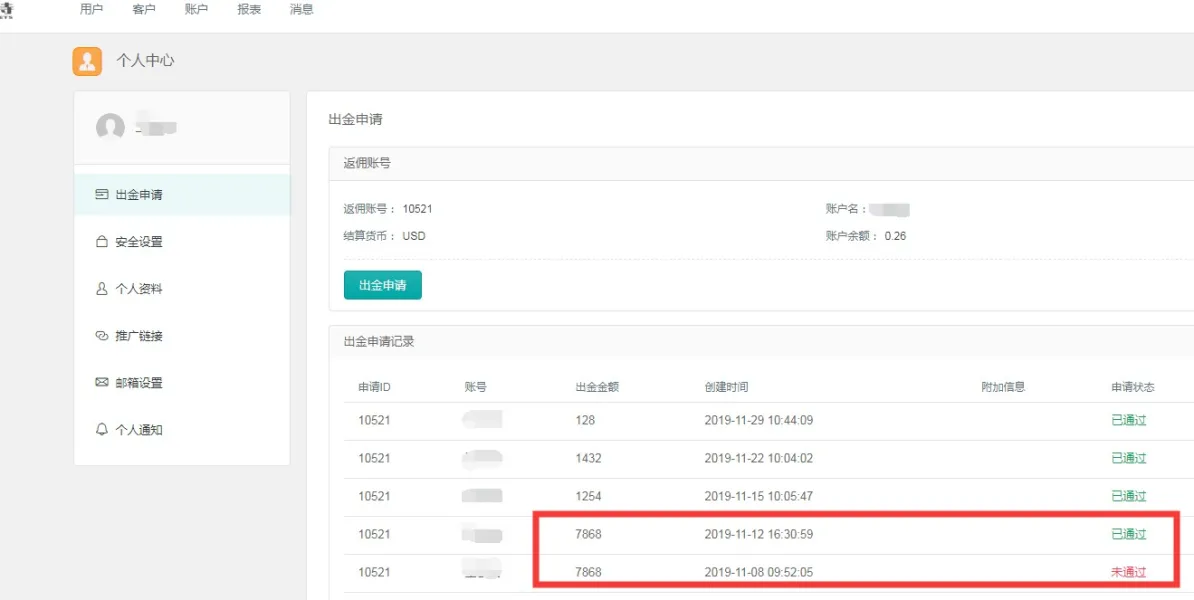1194x600 pixels.
Task: Select 推广链接 in the sidebar
Action: (138, 336)
